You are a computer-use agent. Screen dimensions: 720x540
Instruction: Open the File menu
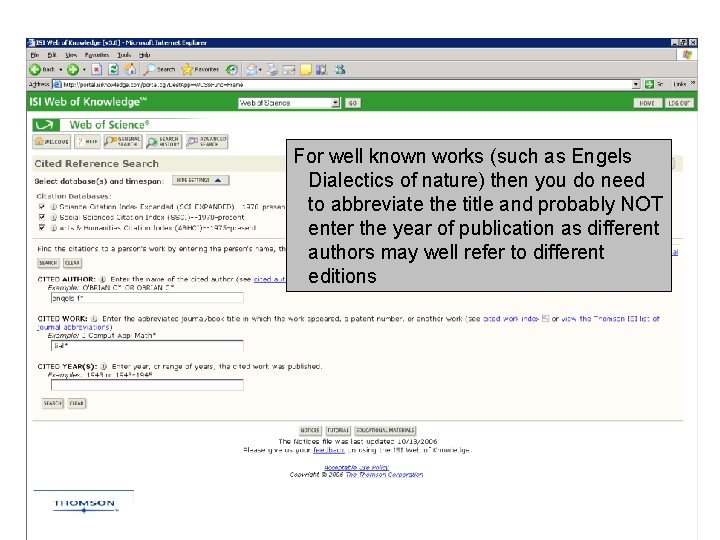coord(35,55)
